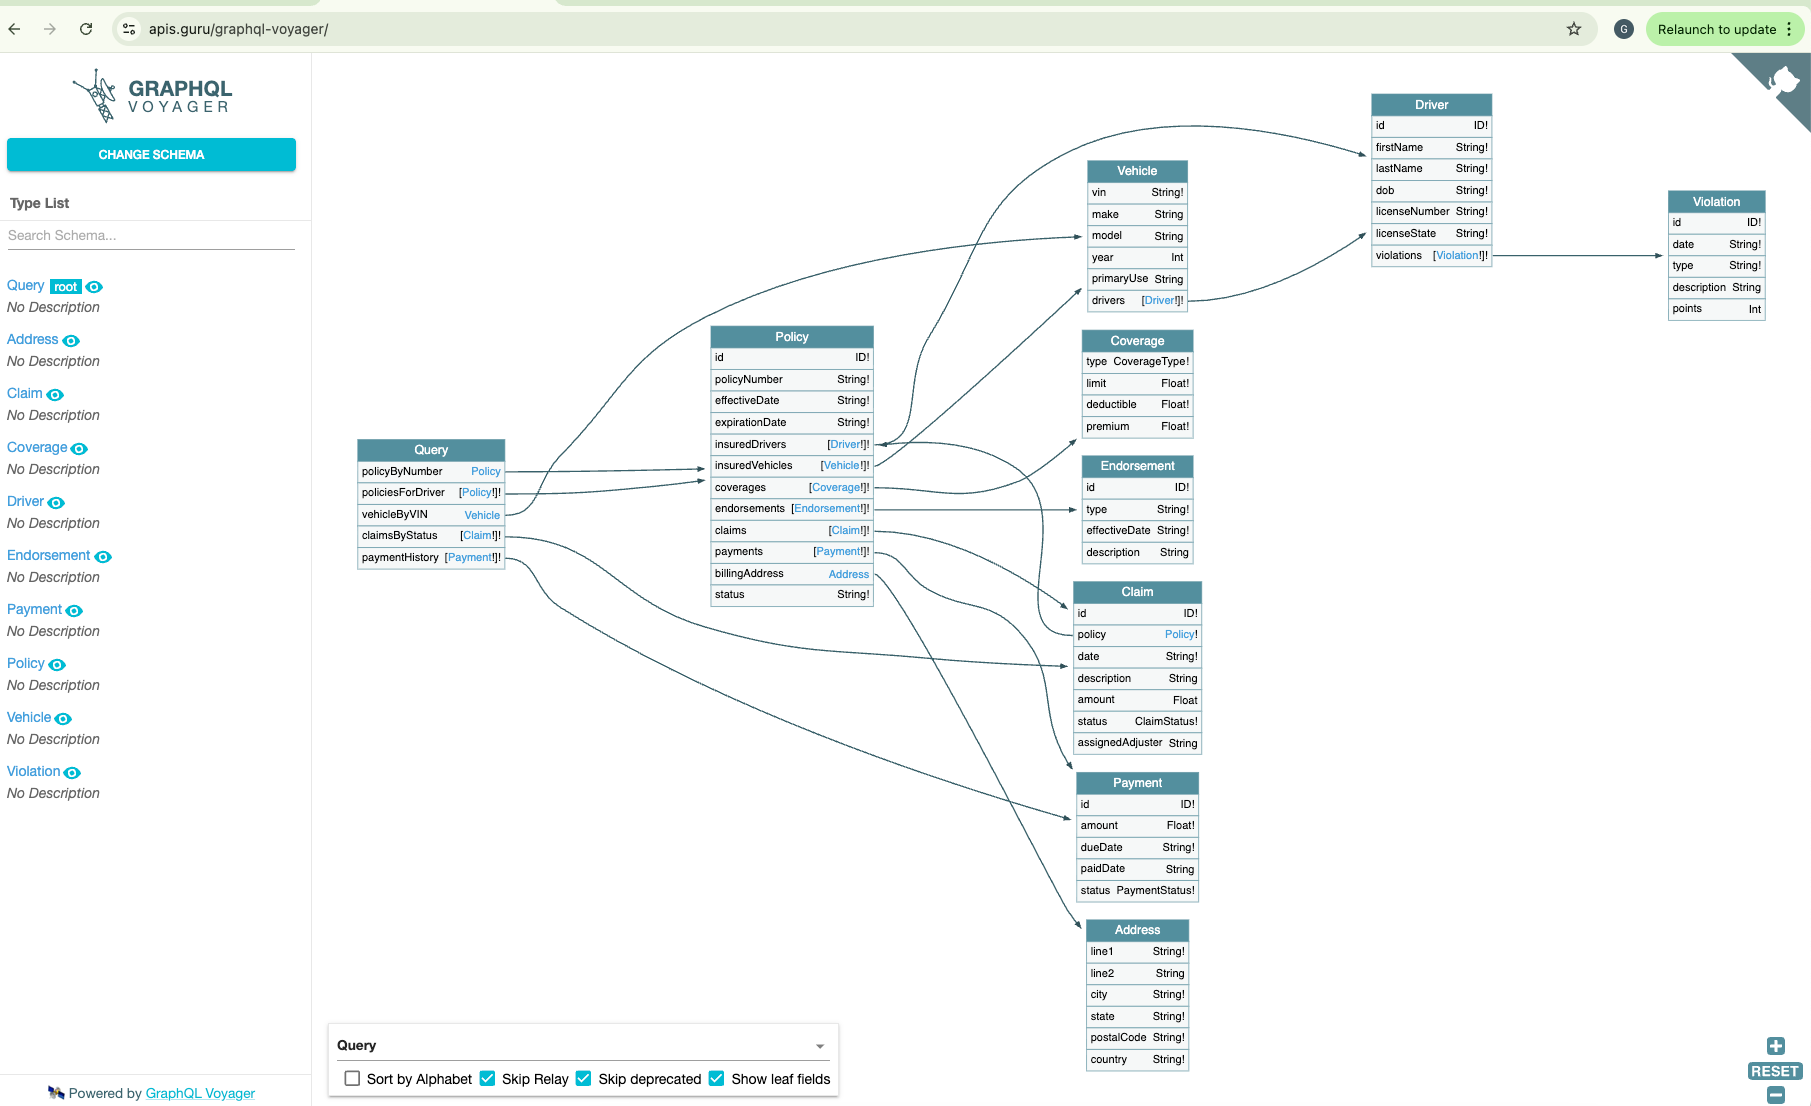This screenshot has width=1811, height=1106.
Task: Click the zoom out minus icon
Action: click(1775, 1095)
